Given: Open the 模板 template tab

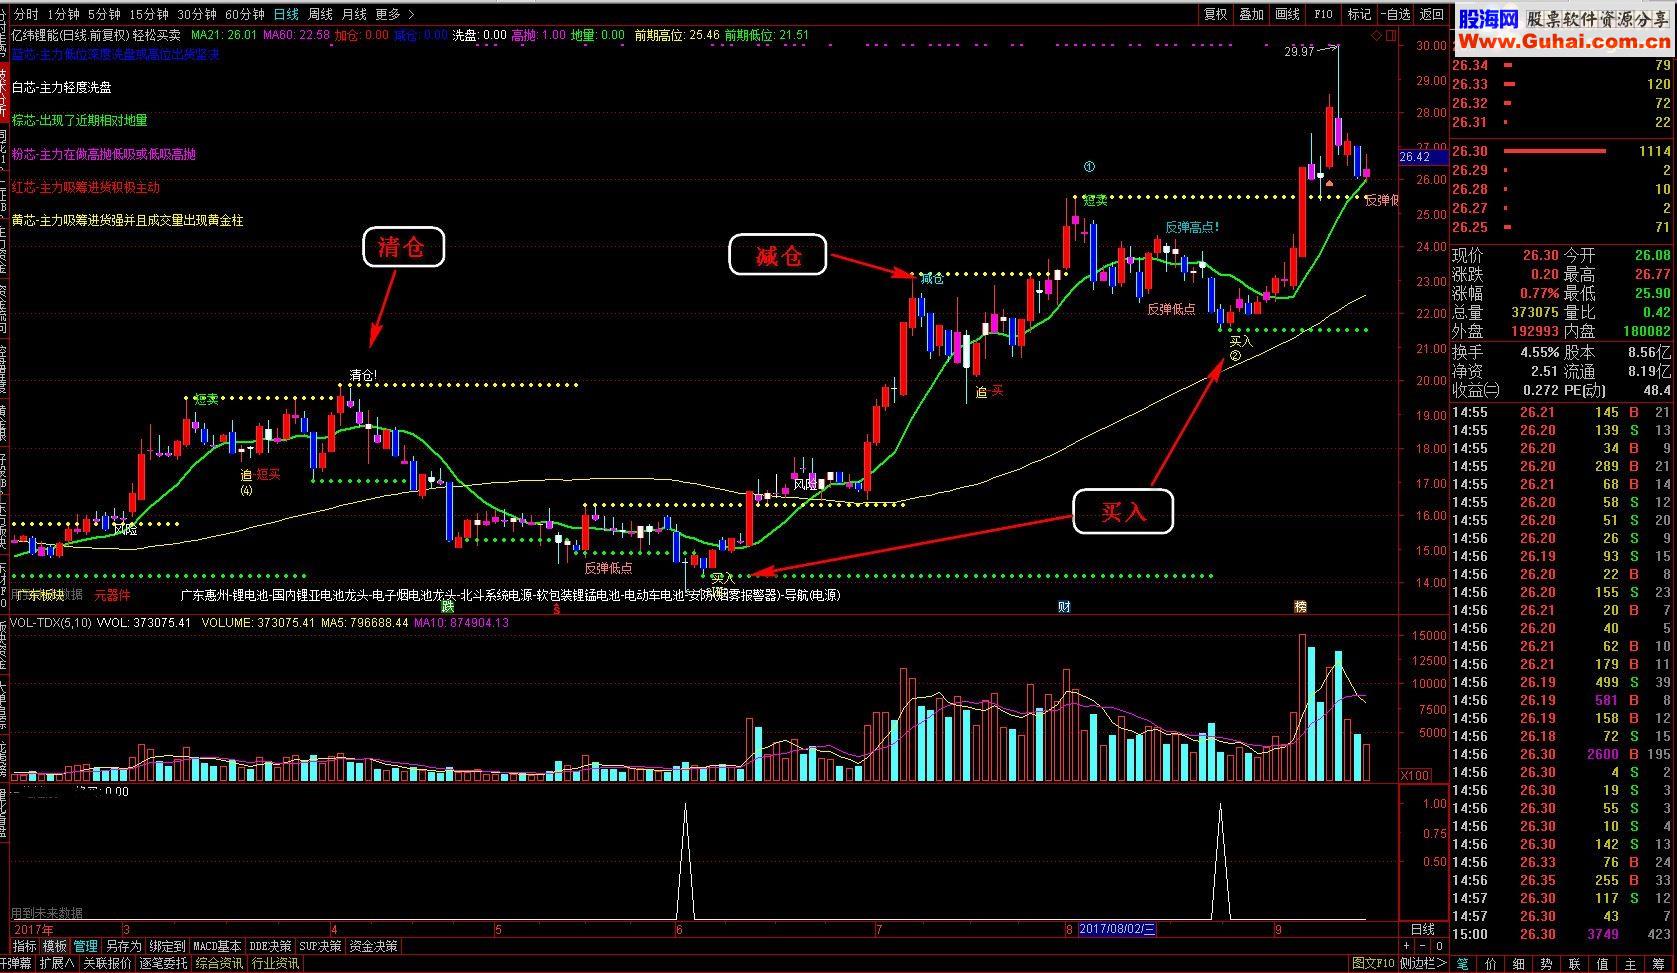Looking at the screenshot, I should pos(55,946).
